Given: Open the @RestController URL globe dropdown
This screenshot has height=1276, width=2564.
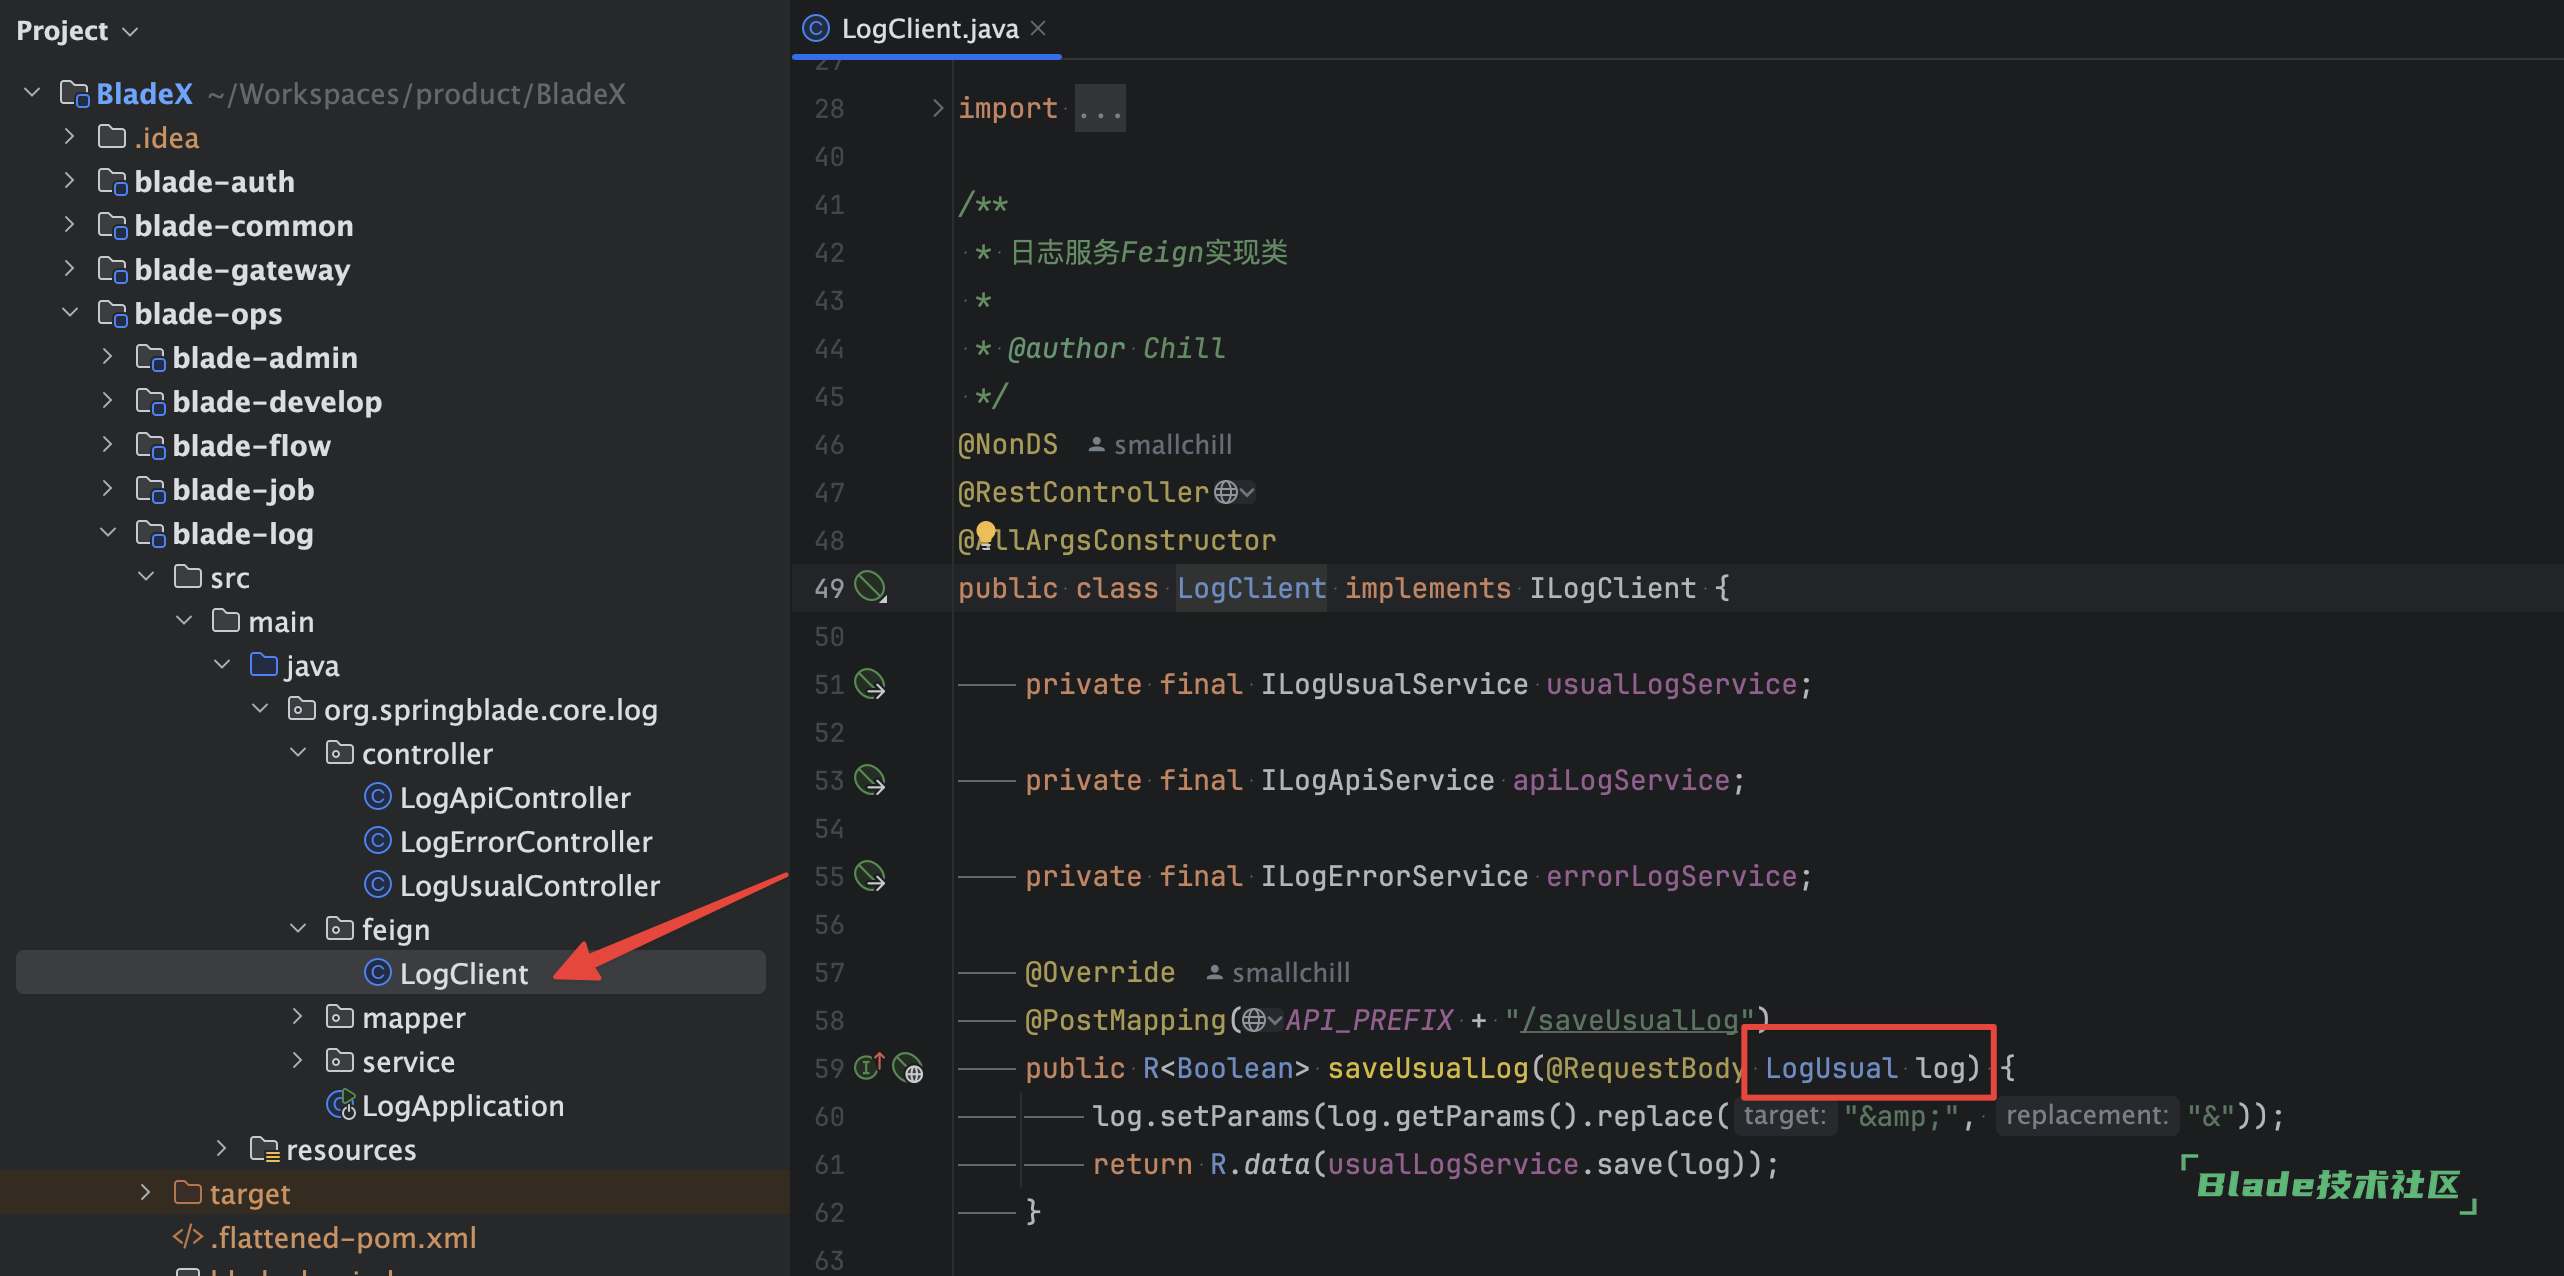Looking at the screenshot, I should (x=1235, y=492).
